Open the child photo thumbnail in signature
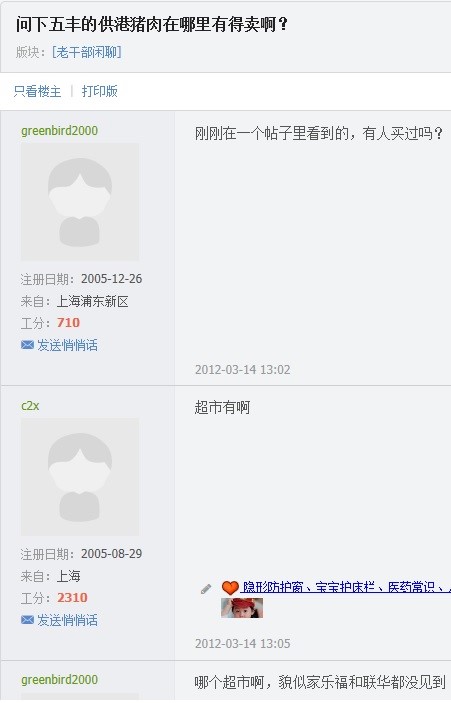451x703 pixels. tap(242, 608)
